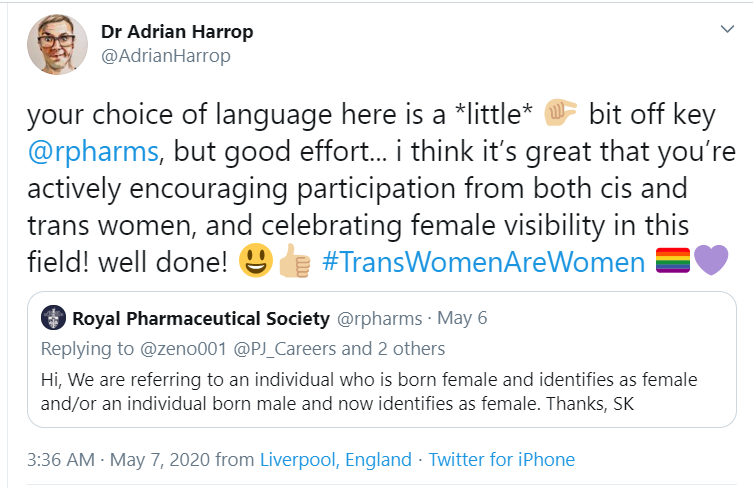The height and width of the screenshot is (488, 753).
Task: Follow the @rpharms mention link in the tweet text
Action: click(93, 152)
